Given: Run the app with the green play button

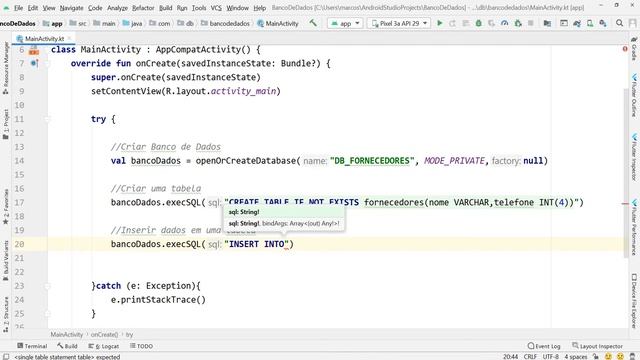Looking at the screenshot, I should pos(440,23).
